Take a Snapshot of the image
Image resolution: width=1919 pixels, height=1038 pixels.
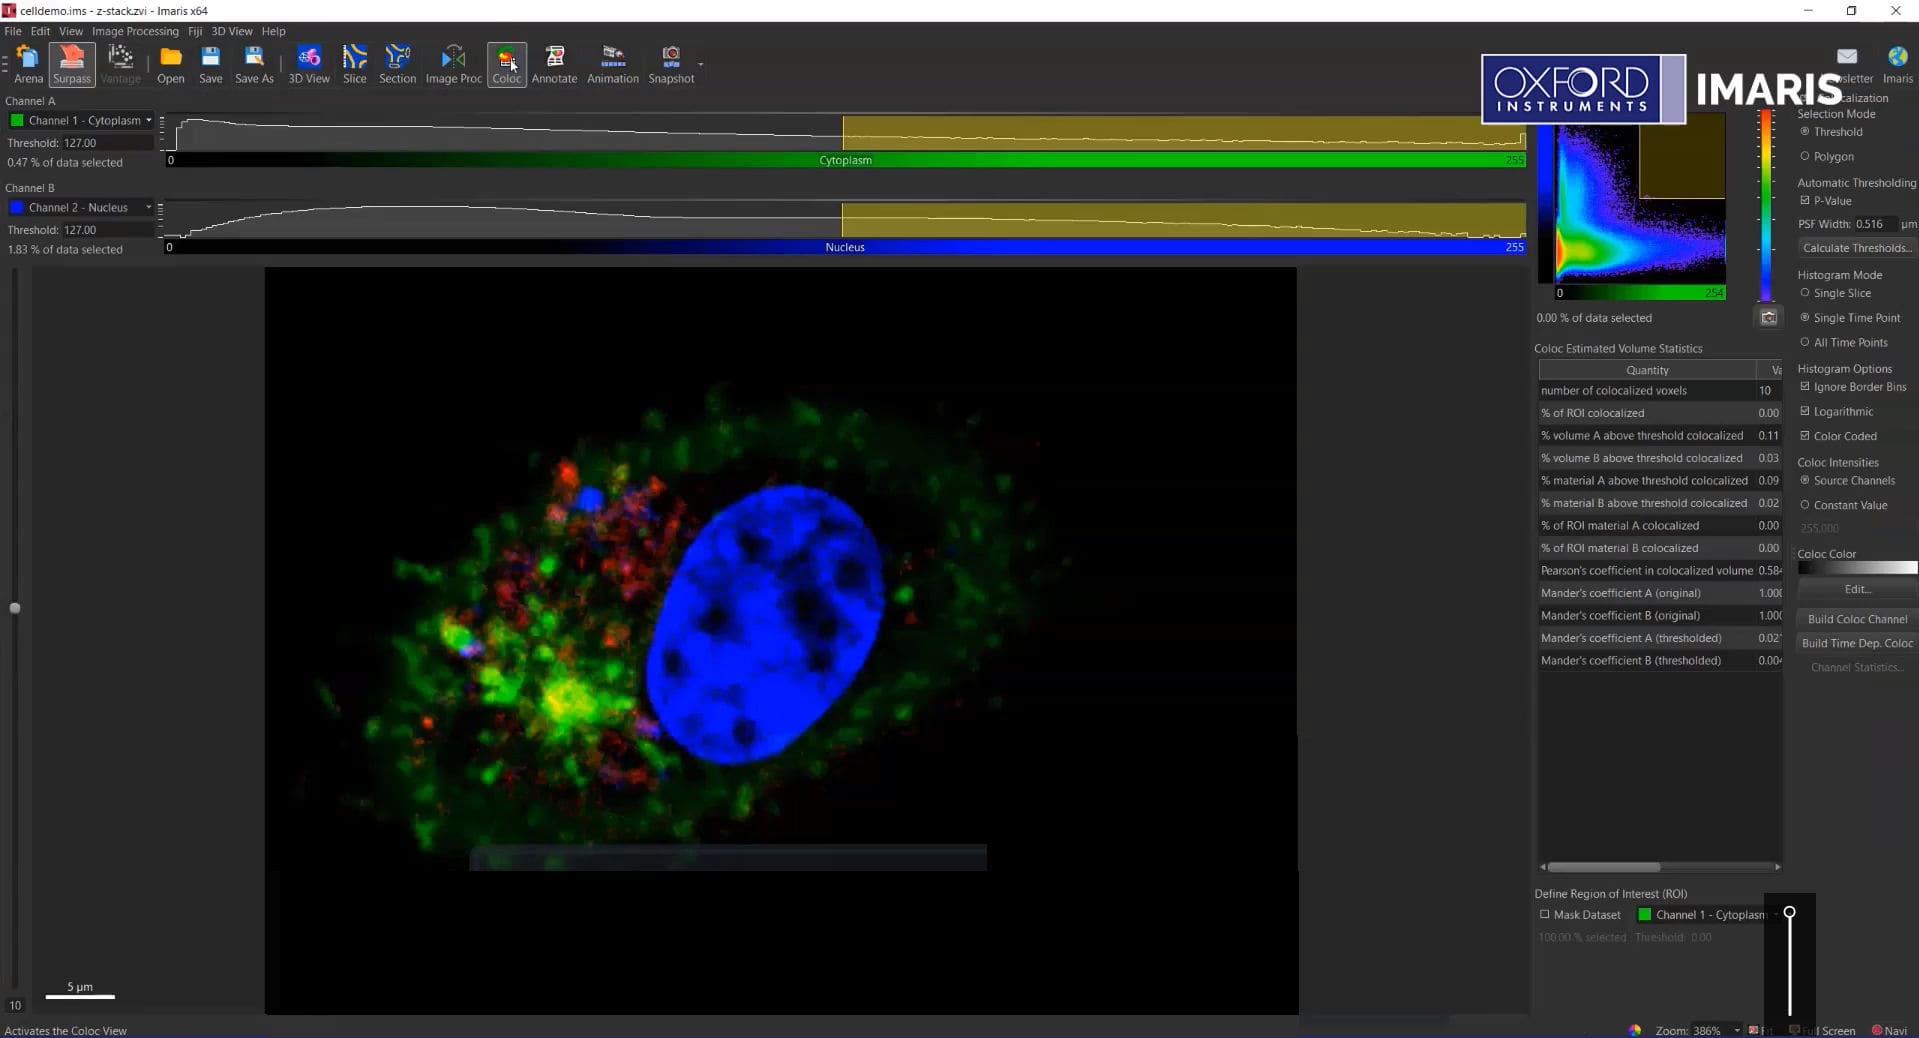click(x=670, y=63)
